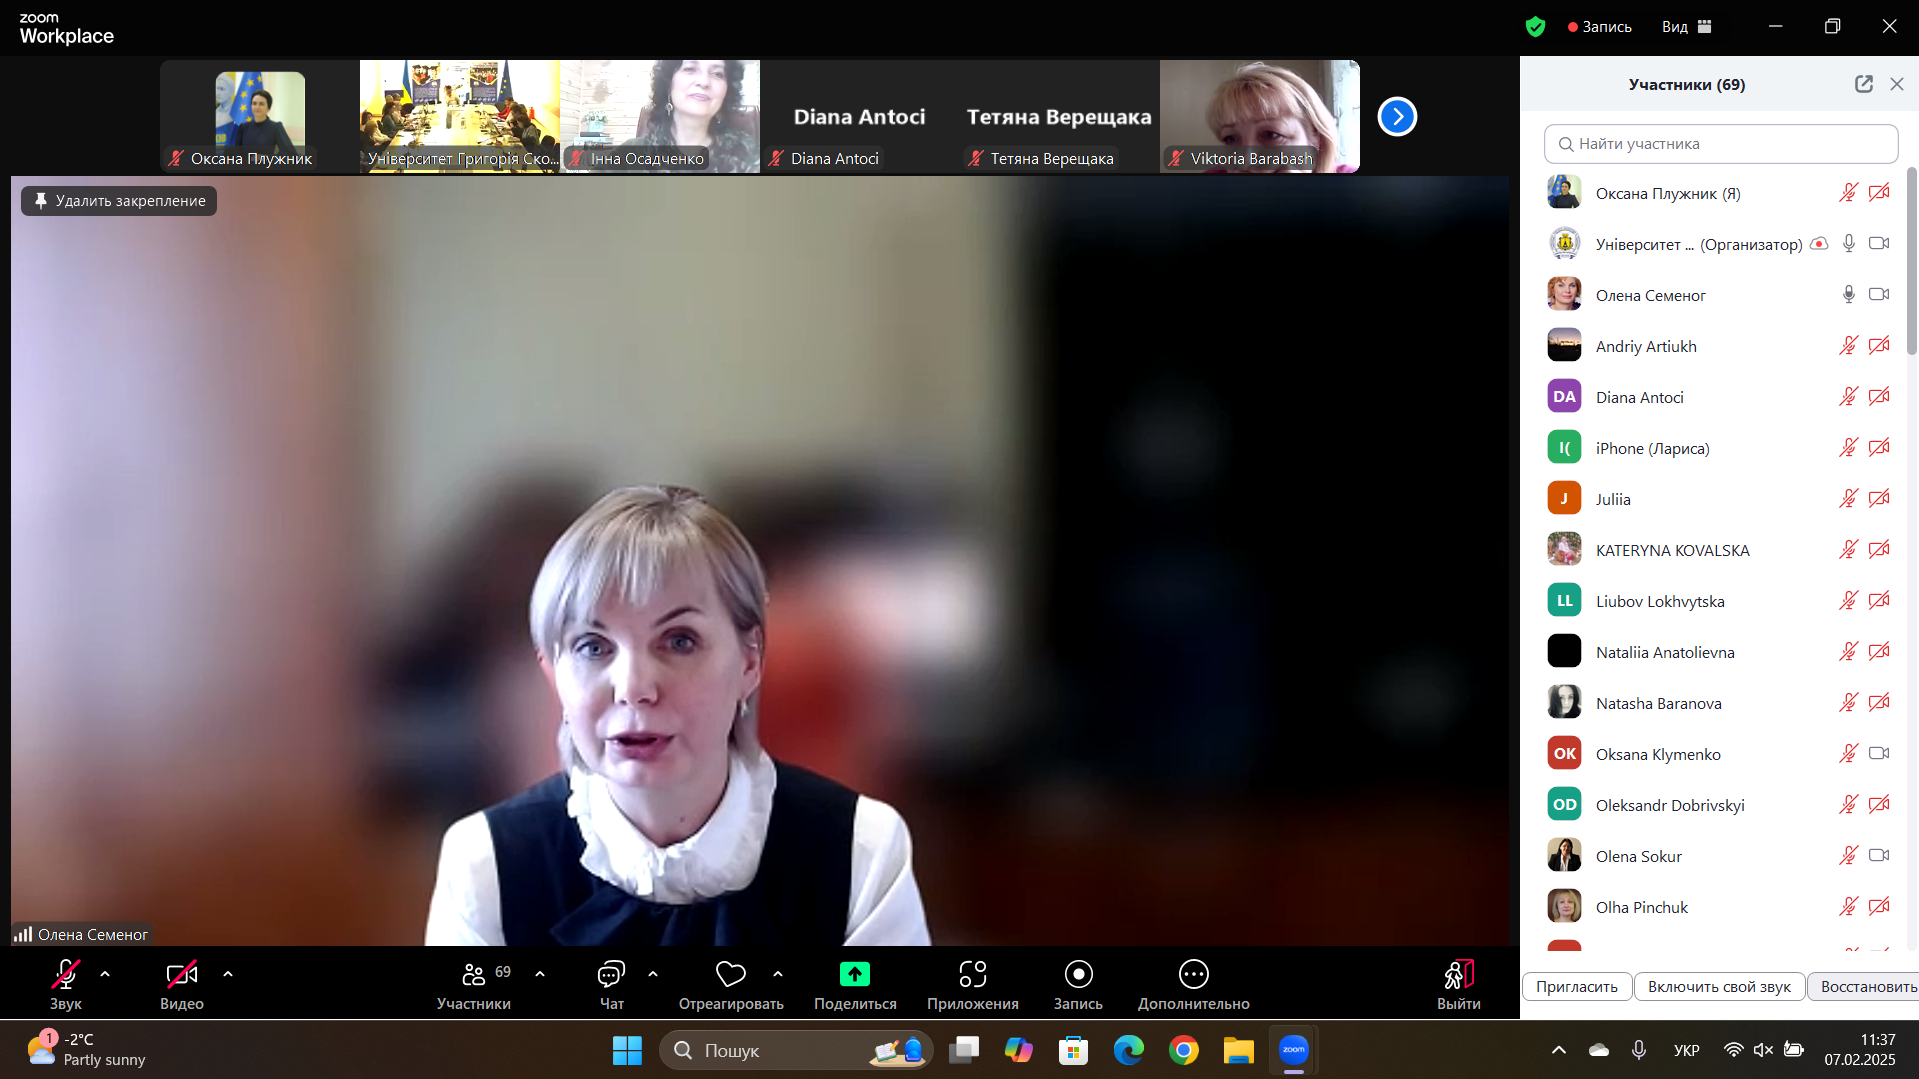Click the green Share screen icon
This screenshot has height=1079, width=1919.
pos(855,974)
